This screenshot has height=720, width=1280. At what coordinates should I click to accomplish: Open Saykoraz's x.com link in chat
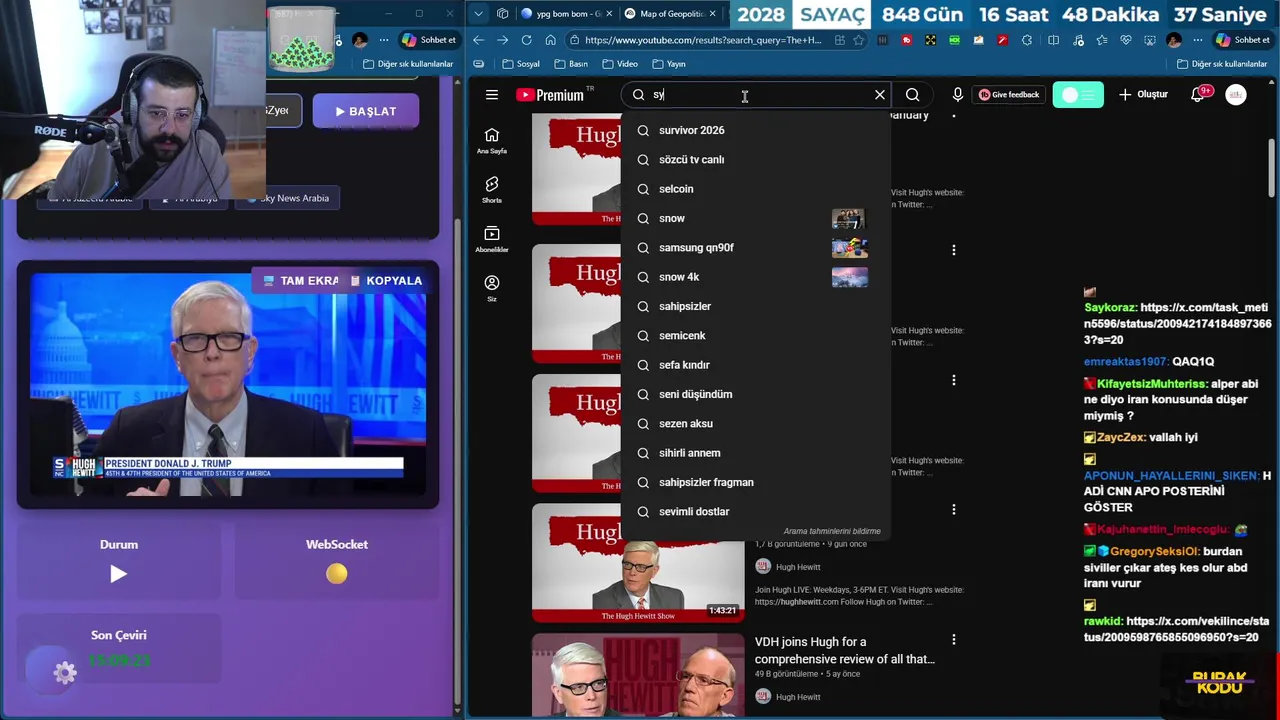point(1178,324)
